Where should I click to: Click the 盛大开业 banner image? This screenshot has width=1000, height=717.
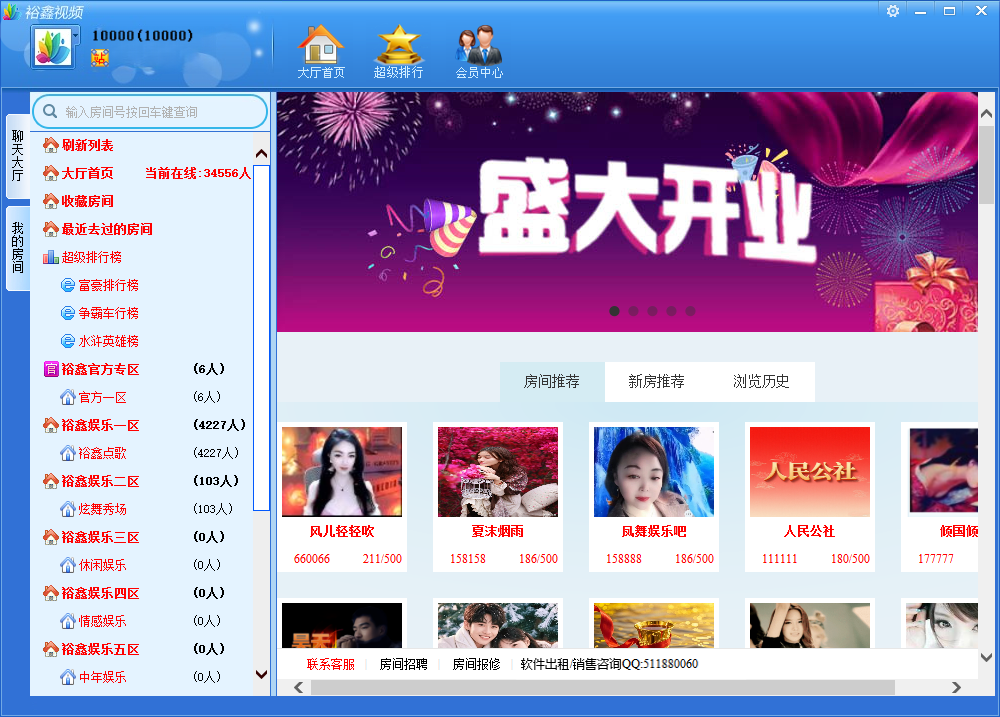(x=627, y=212)
